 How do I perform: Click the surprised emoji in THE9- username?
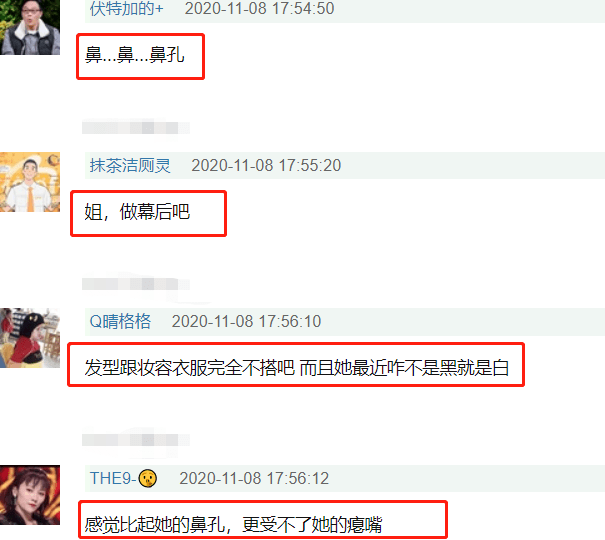(x=148, y=479)
